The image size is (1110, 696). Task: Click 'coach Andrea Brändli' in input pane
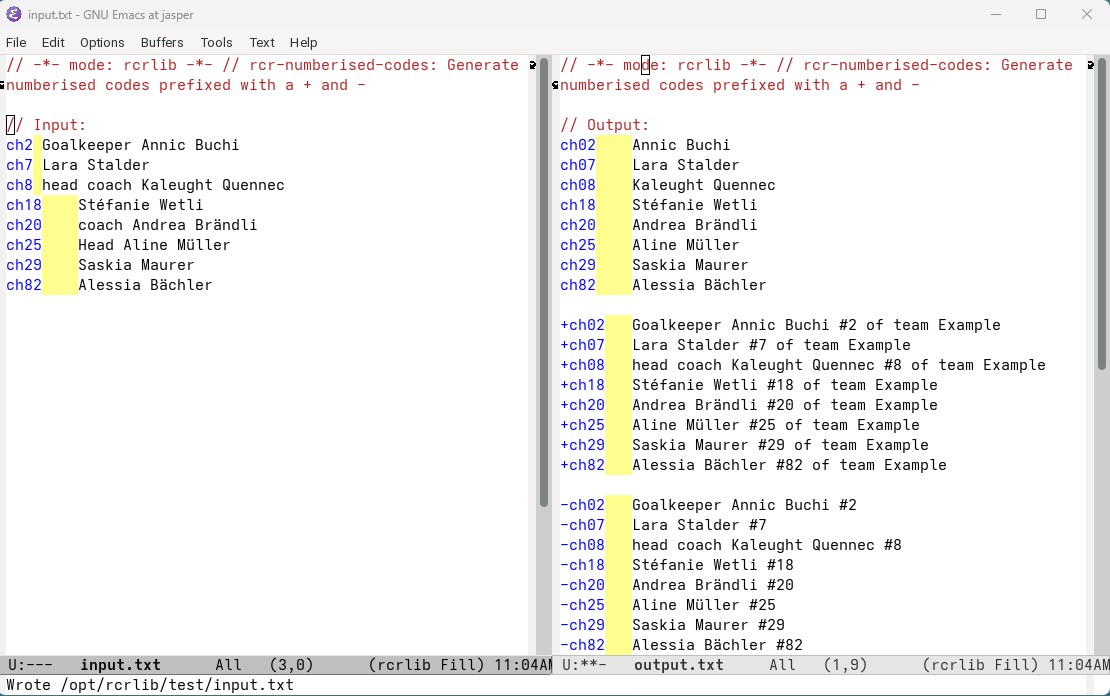pyautogui.click(x=168, y=225)
